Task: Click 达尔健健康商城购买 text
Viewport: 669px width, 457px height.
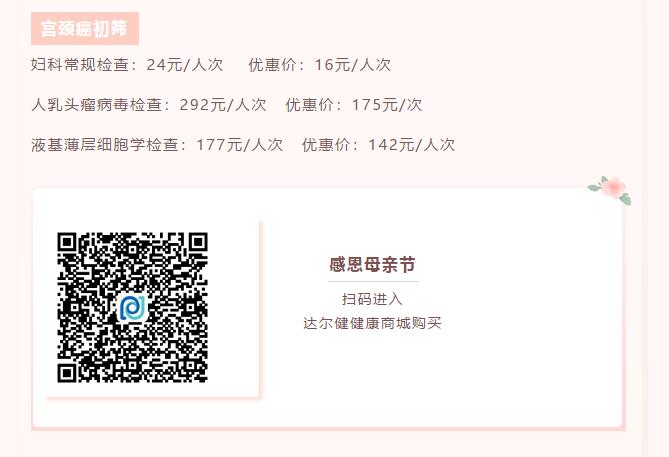Action: 372,323
